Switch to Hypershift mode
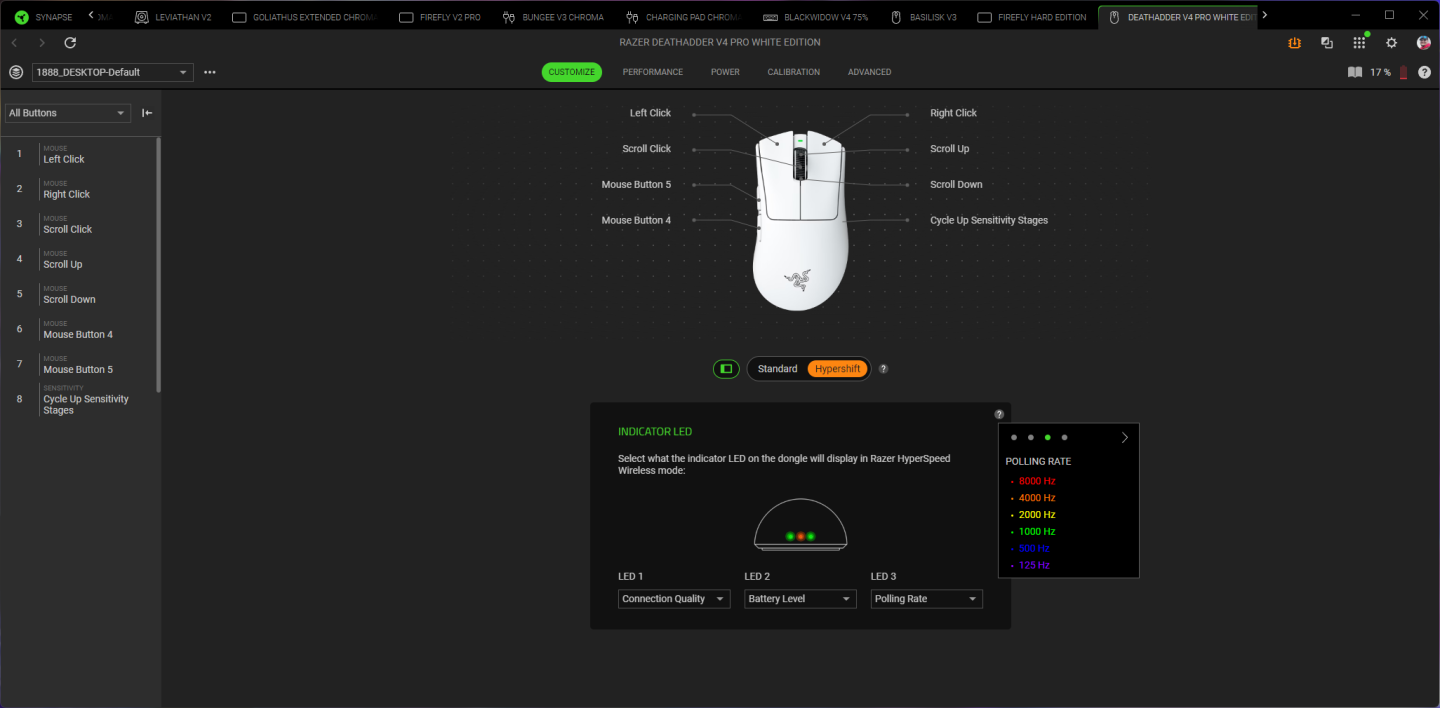The image size is (1440, 708). coord(837,369)
